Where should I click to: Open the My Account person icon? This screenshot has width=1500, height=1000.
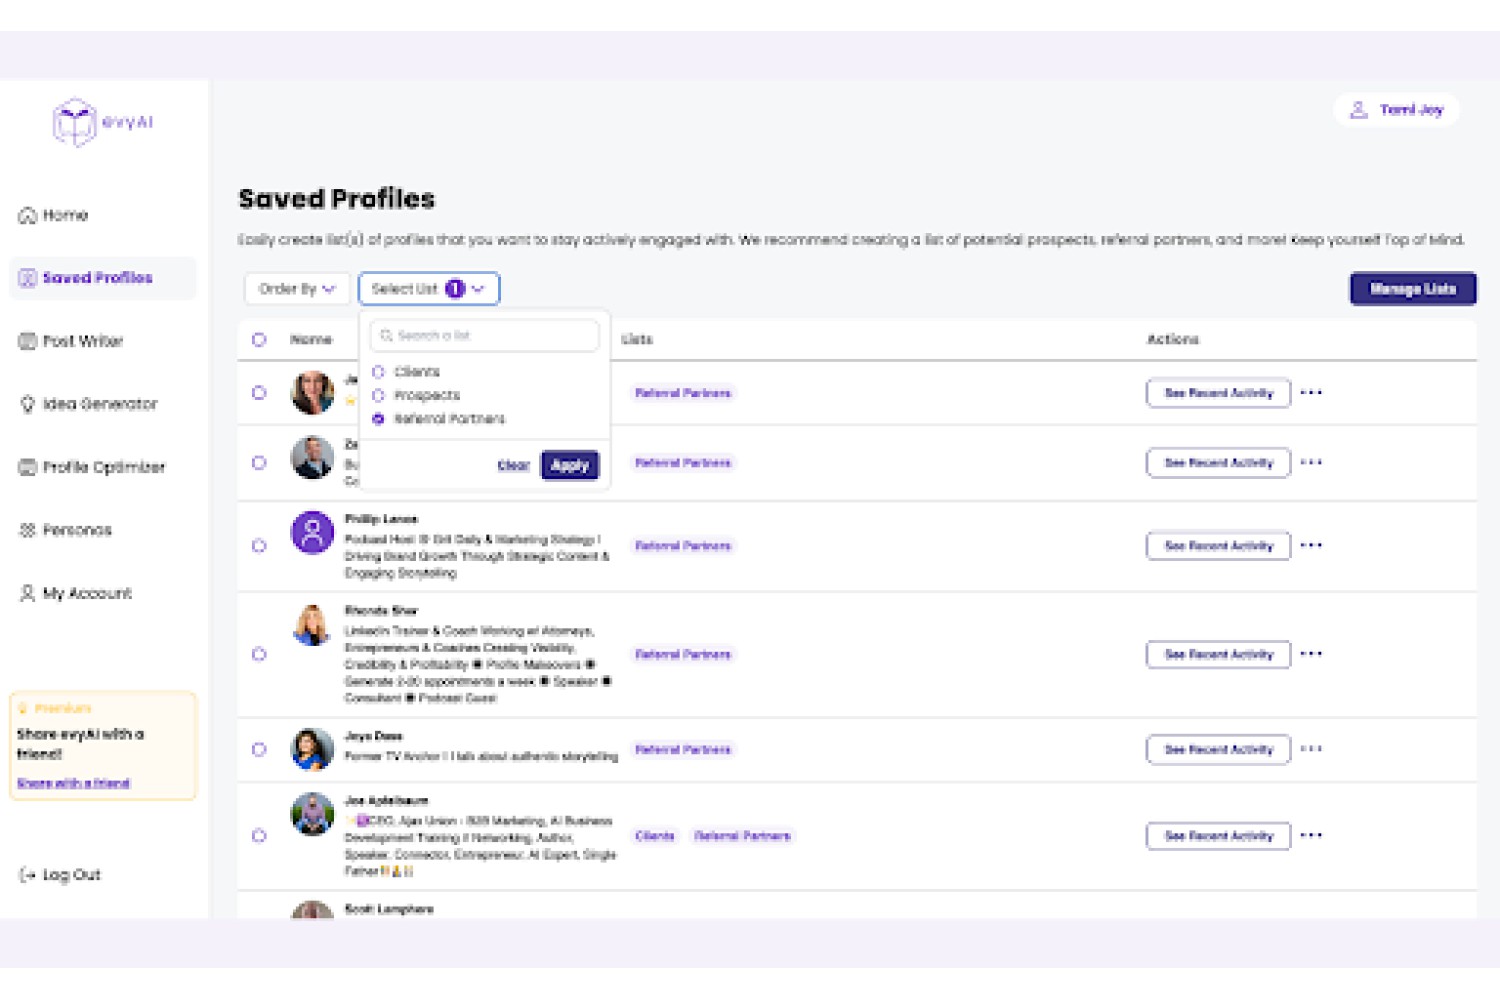tap(28, 593)
